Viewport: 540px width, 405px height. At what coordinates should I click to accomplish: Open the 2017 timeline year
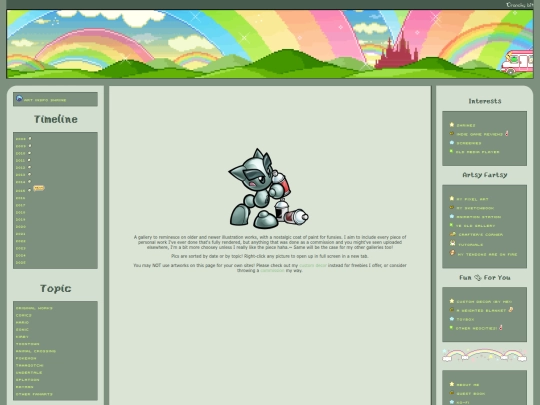click(21, 205)
